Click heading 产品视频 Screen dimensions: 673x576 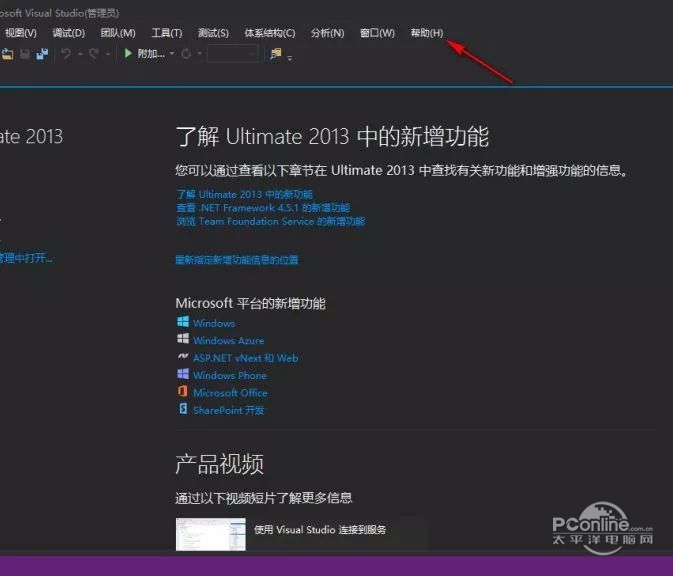pos(219,464)
